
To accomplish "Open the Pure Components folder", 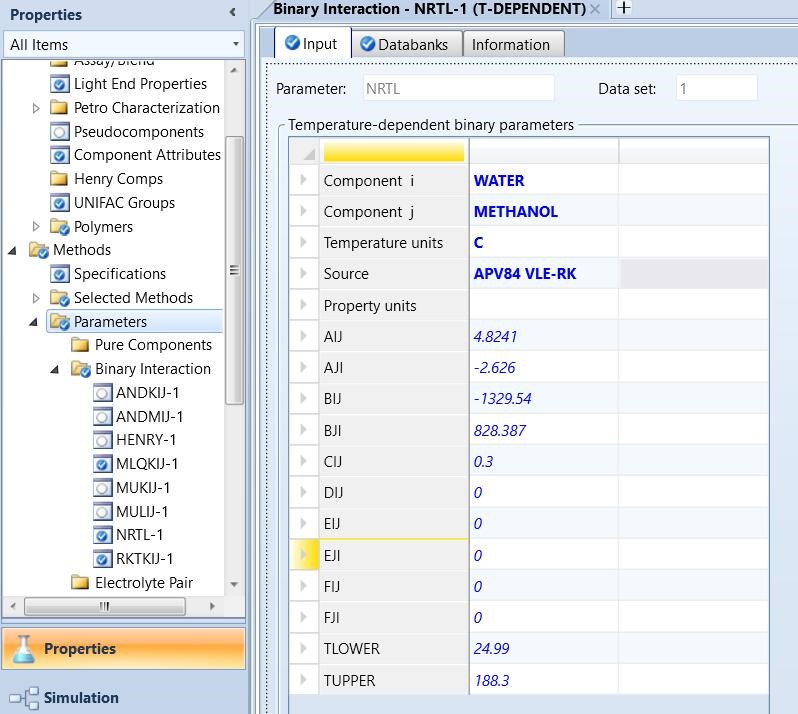I will click(152, 345).
